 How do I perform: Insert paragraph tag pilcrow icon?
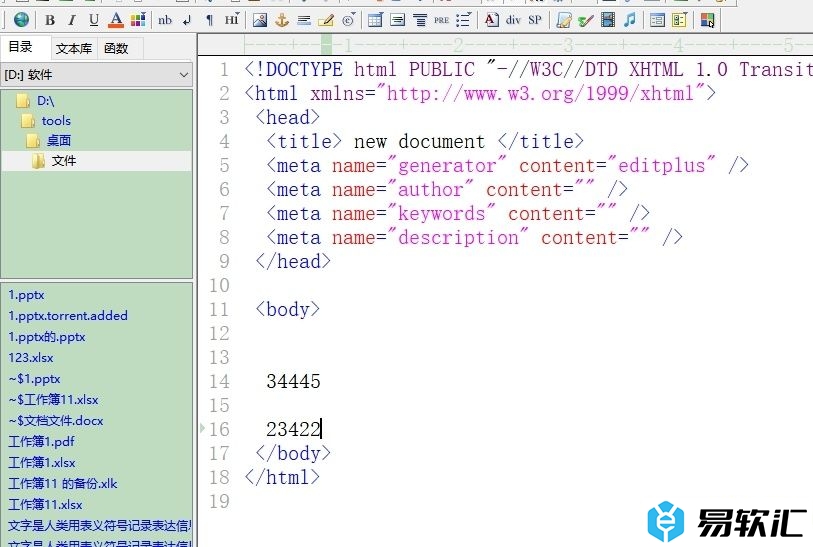[x=209, y=20]
